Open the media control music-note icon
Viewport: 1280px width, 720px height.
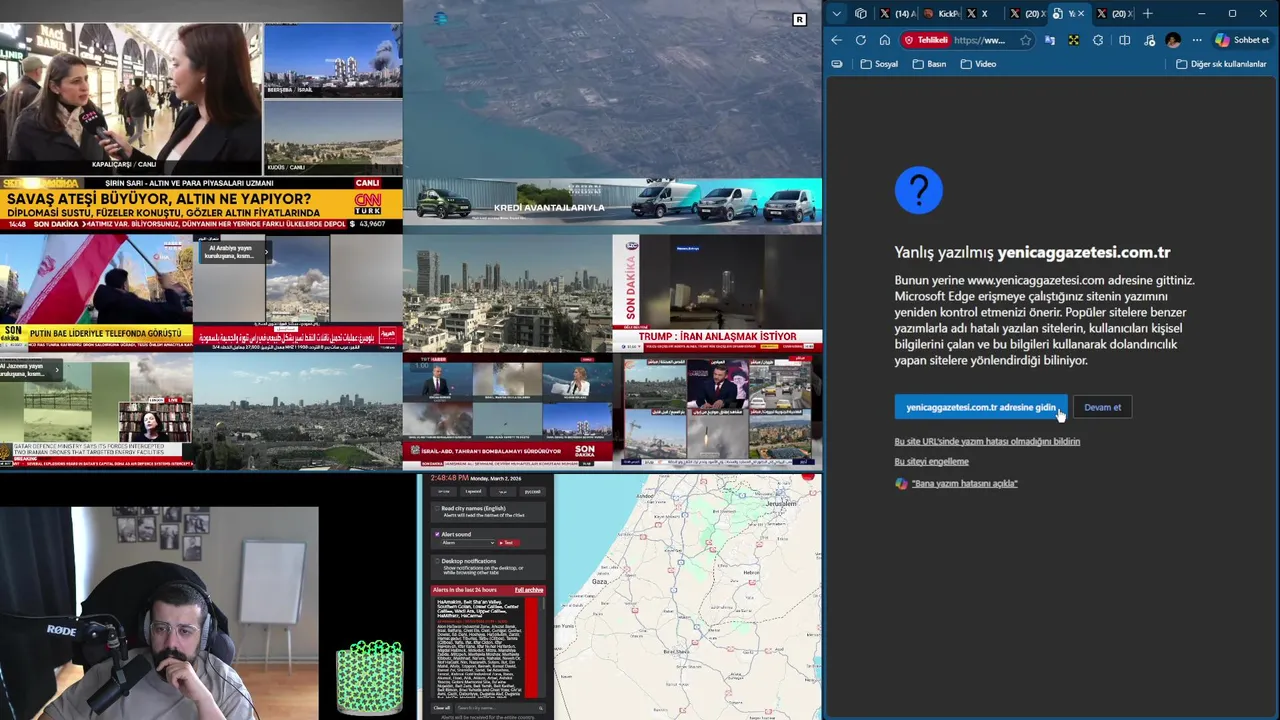[x=1149, y=40]
